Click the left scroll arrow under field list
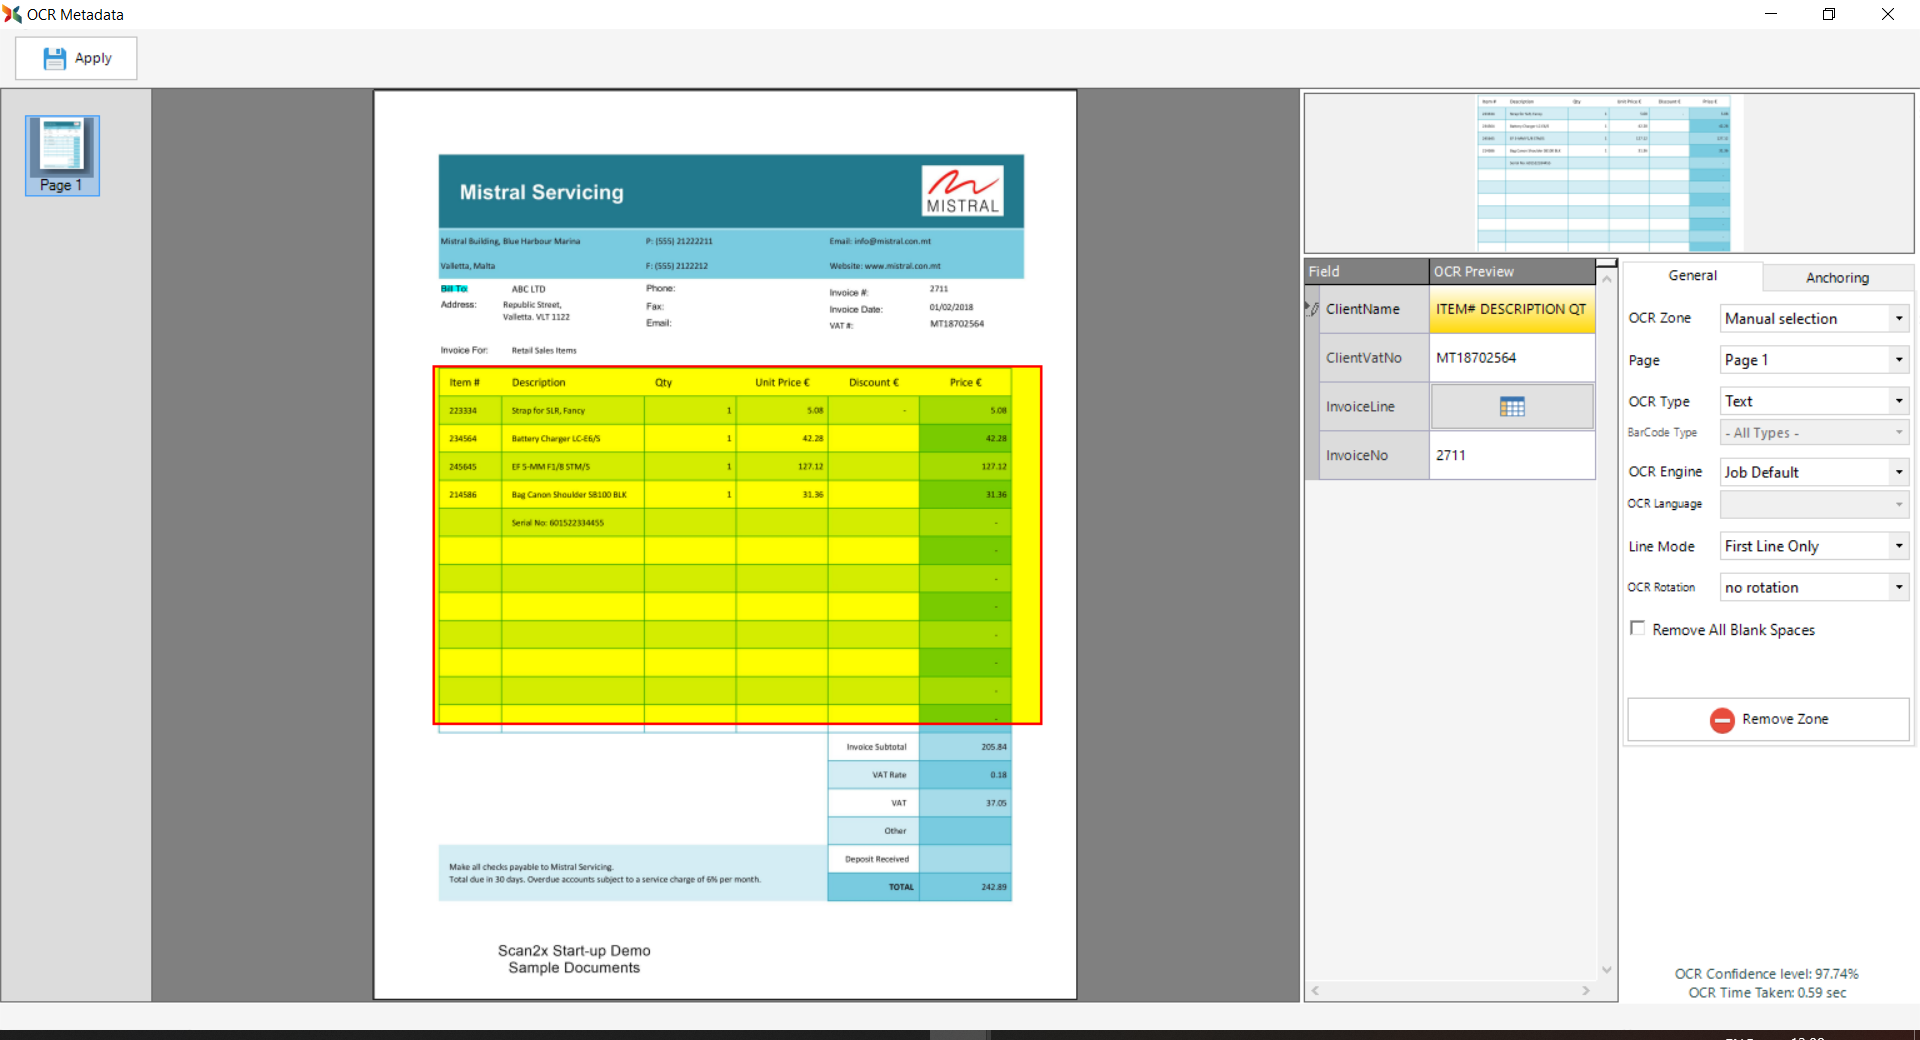The width and height of the screenshot is (1920, 1040). 1316,991
